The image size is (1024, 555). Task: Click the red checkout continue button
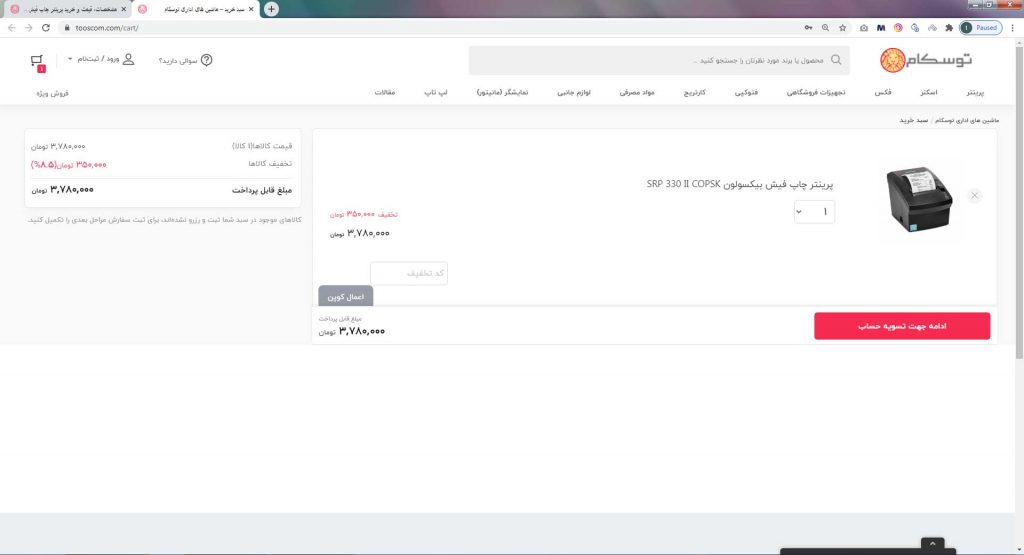point(902,326)
